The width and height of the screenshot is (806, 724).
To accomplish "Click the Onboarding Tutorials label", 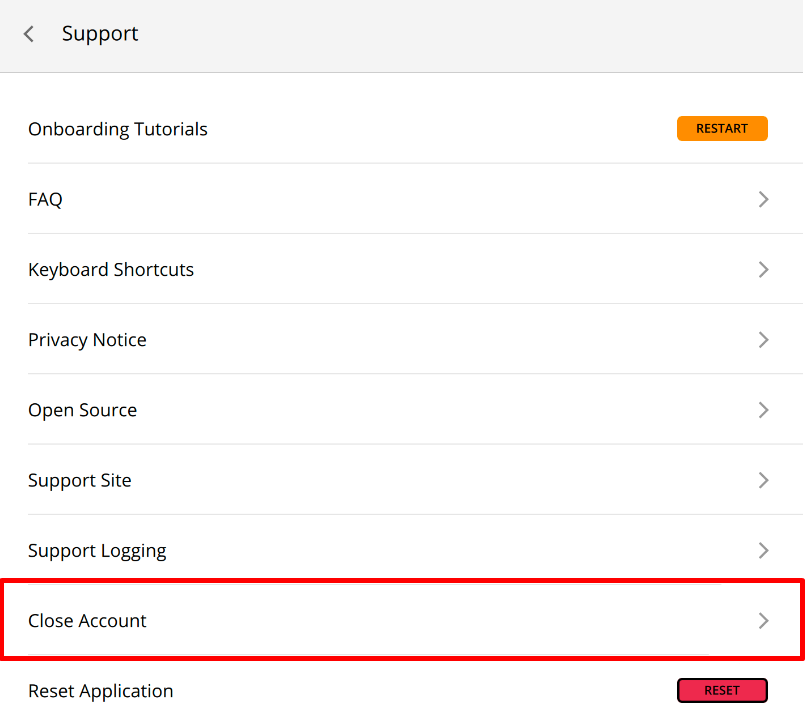I will coord(118,130).
